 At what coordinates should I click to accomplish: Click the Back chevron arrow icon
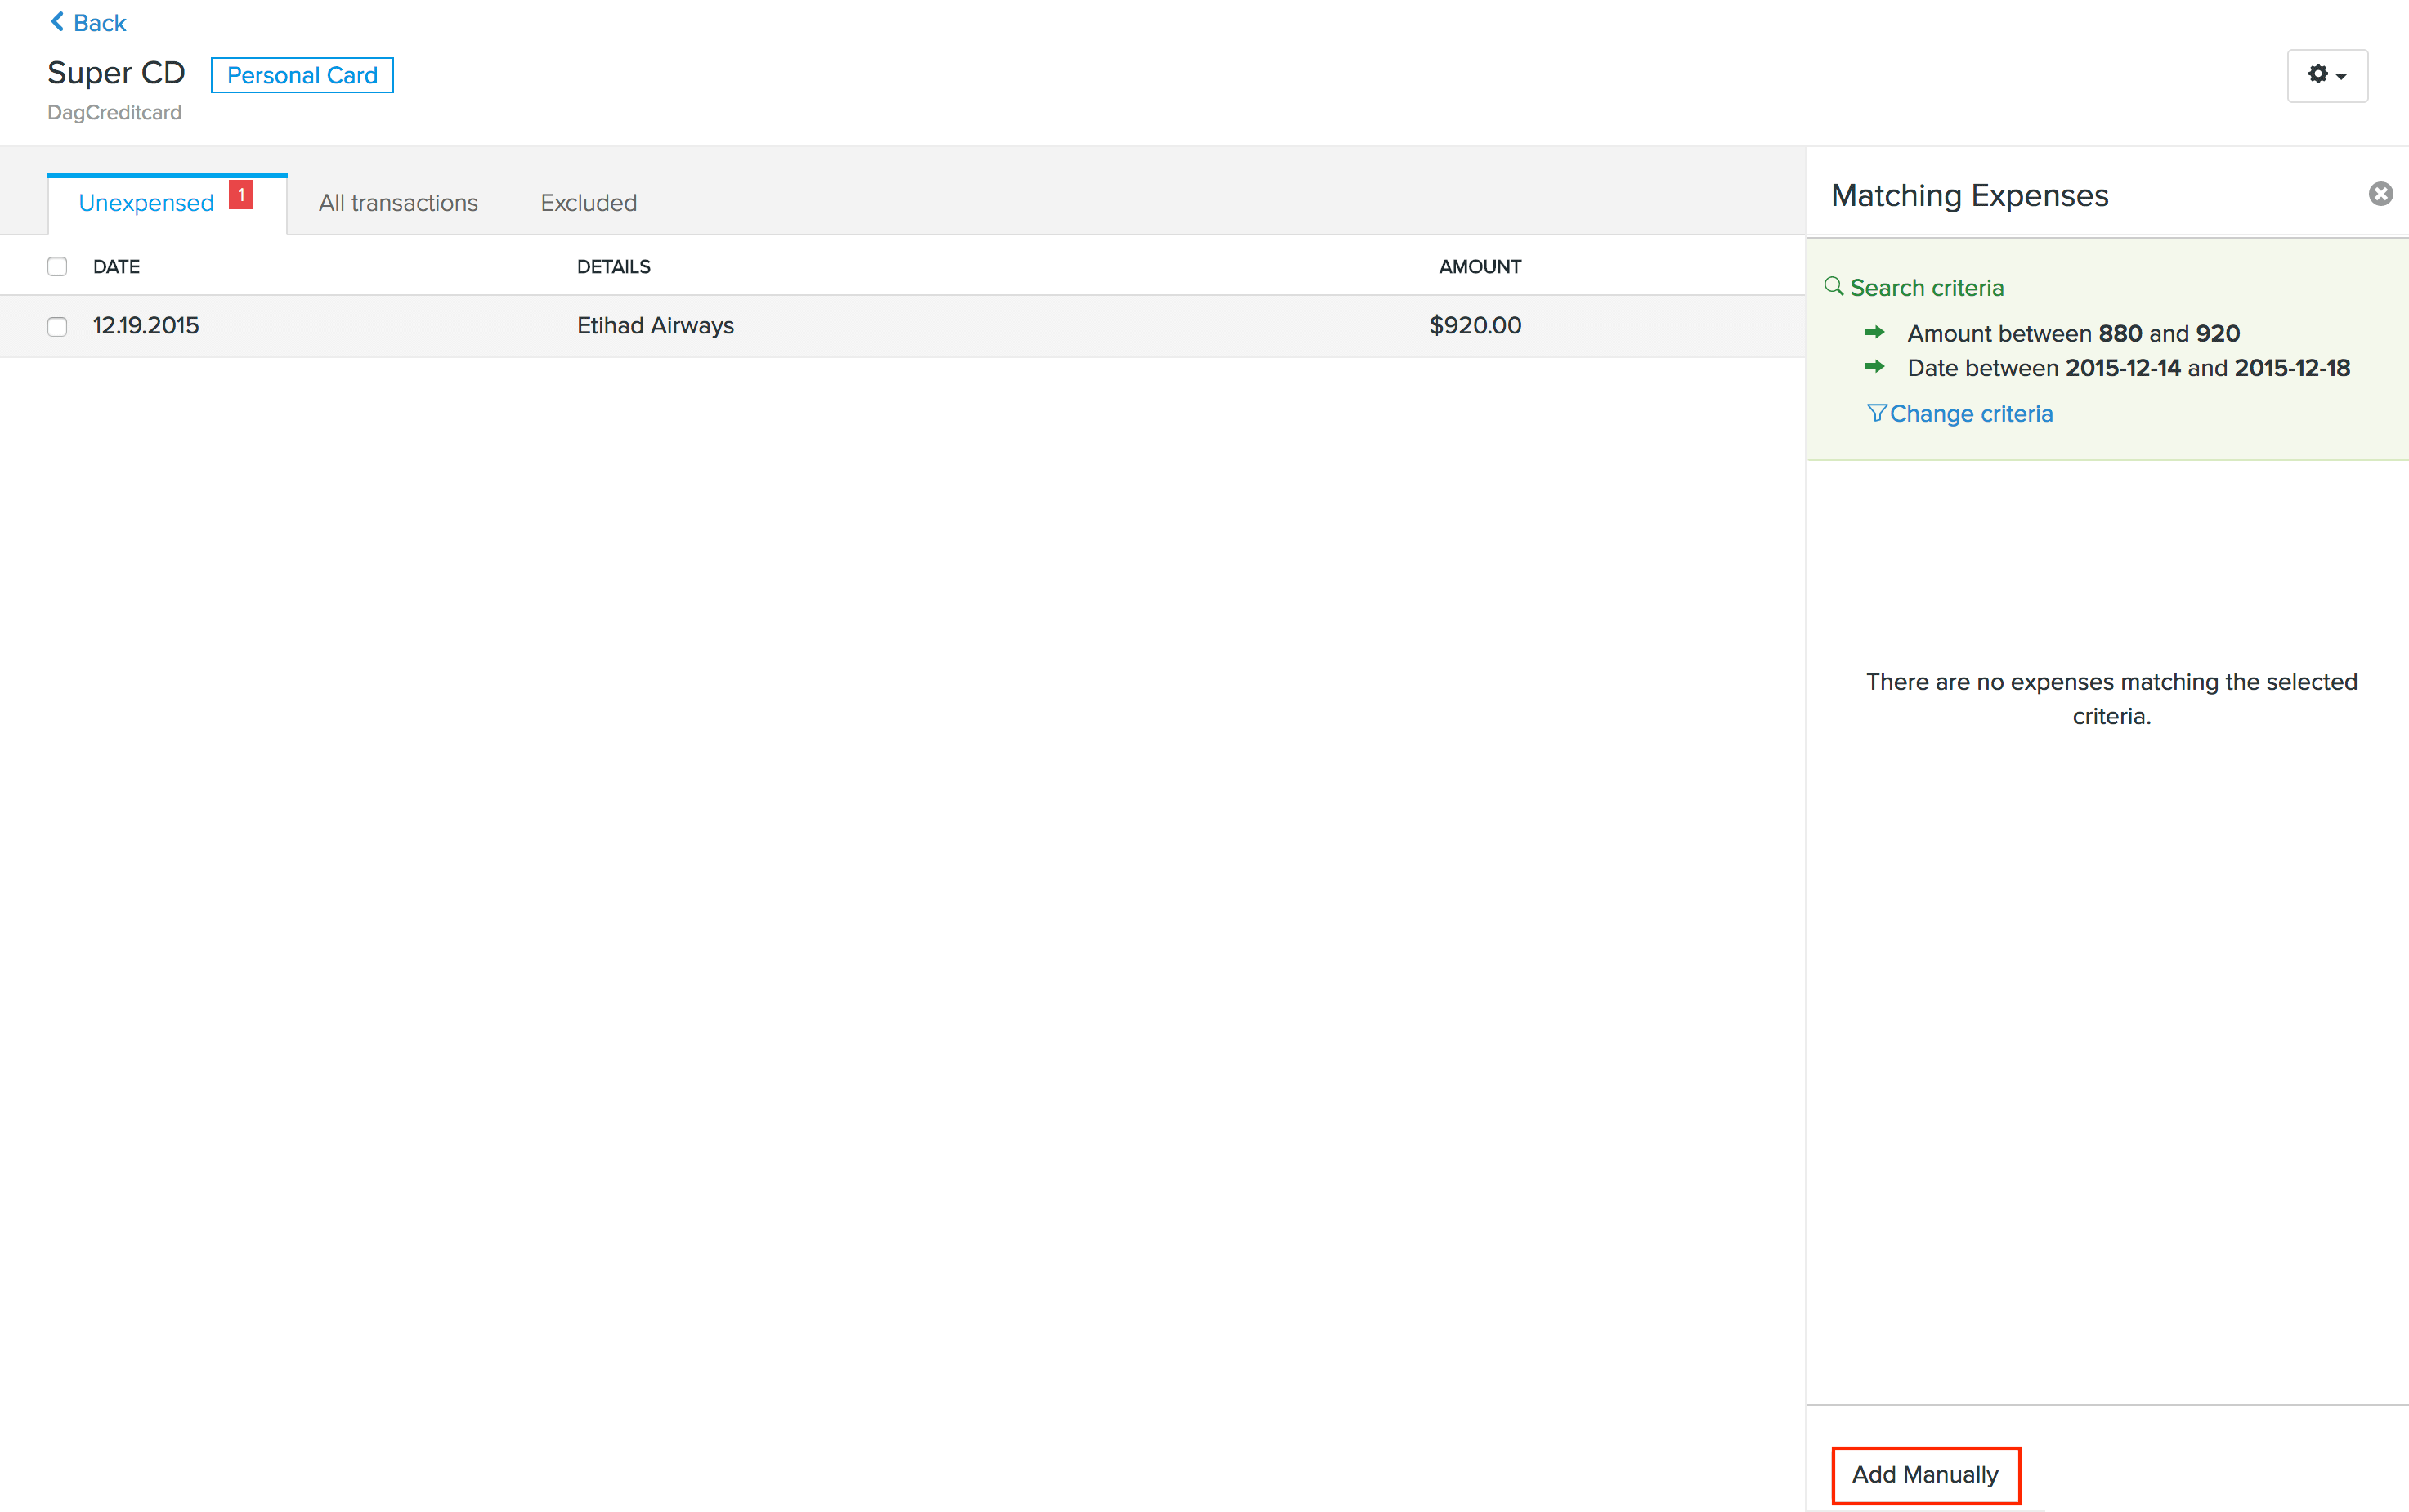tap(57, 22)
